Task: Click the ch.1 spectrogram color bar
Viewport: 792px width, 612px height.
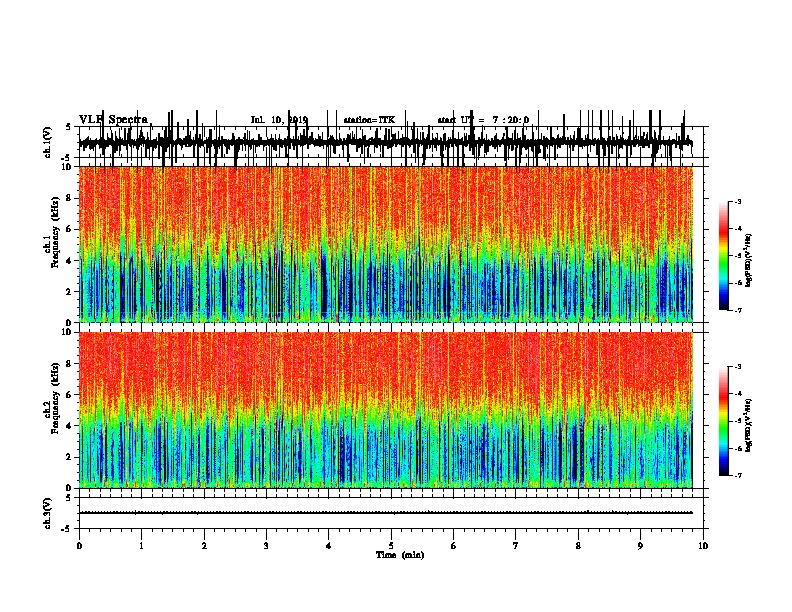Action: (x=723, y=256)
